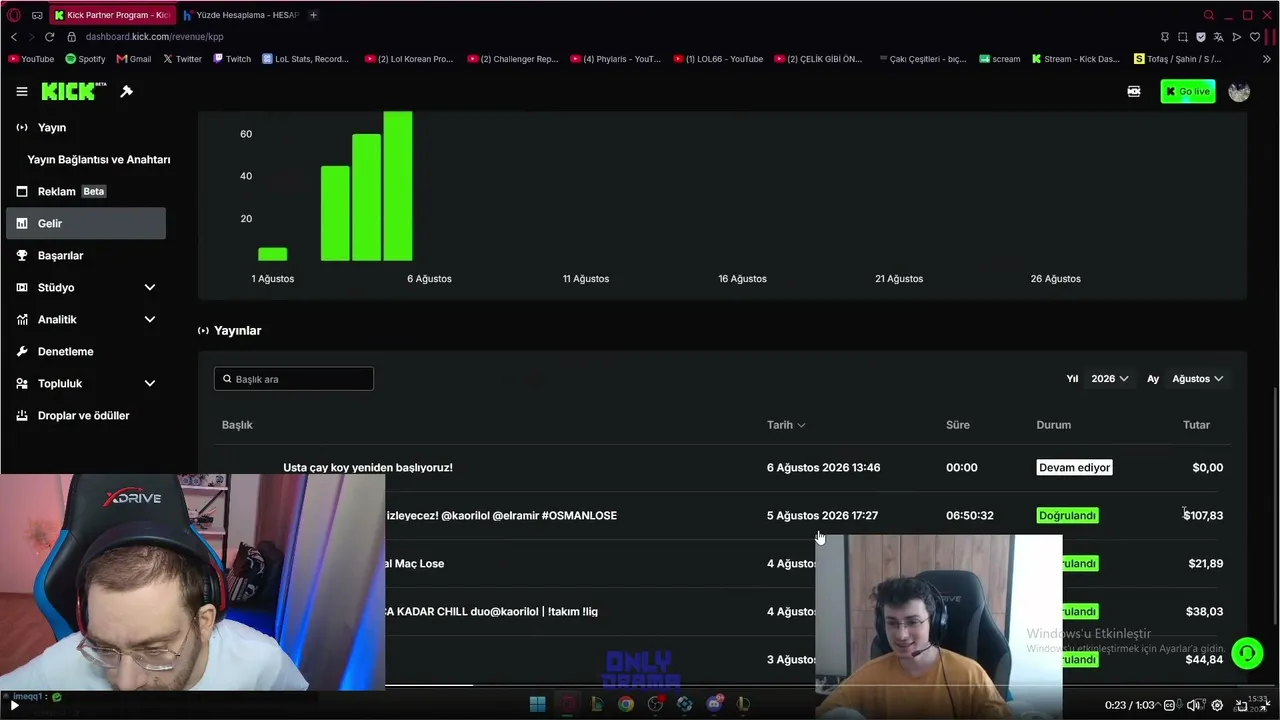Click the 6 Ağustos 2026 13:46 date
Screen dimensions: 1280x720
pos(823,467)
